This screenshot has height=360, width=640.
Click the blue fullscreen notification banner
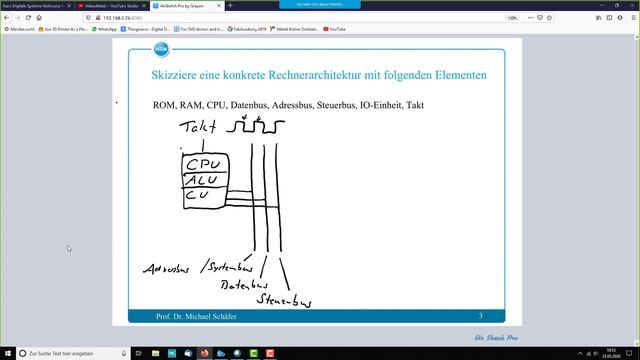320,4
